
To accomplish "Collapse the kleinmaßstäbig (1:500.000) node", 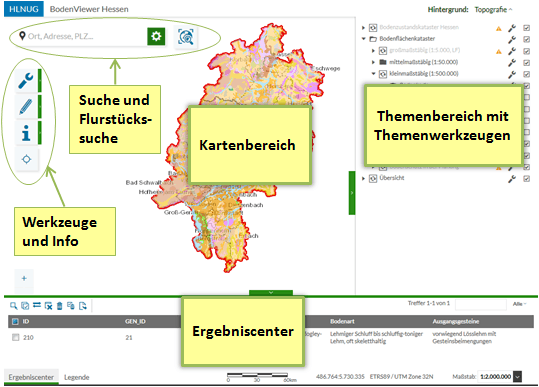I will (x=373, y=74).
